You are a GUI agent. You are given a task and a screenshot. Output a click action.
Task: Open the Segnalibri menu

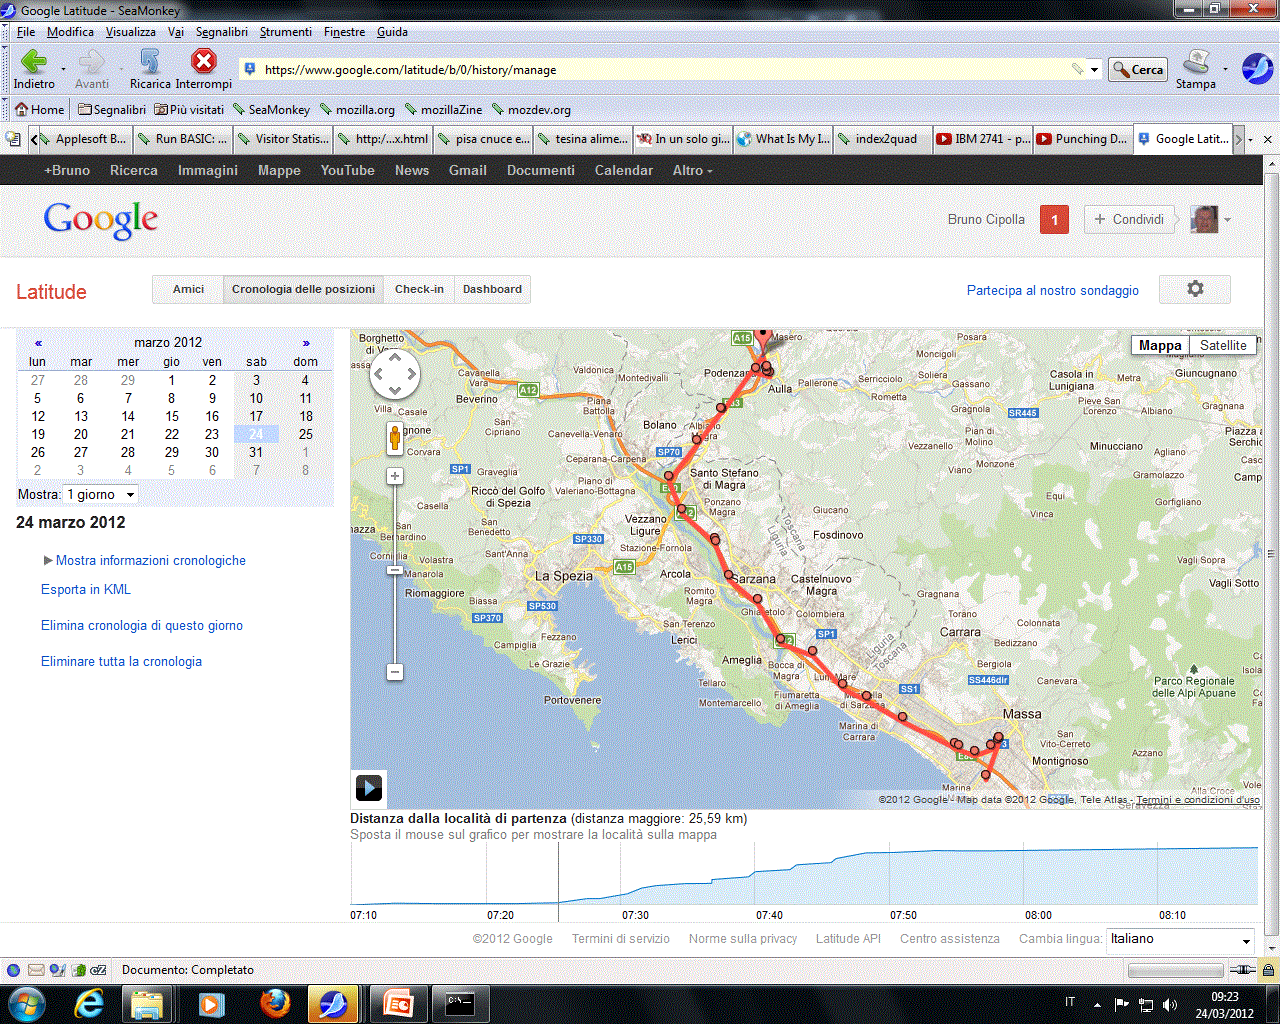click(x=221, y=32)
